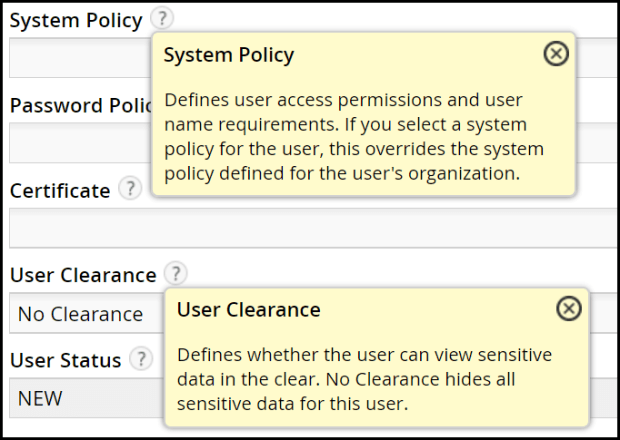Image resolution: width=620 pixels, height=440 pixels.
Task: Dismiss the User Clearance tooltip
Action: [x=568, y=309]
